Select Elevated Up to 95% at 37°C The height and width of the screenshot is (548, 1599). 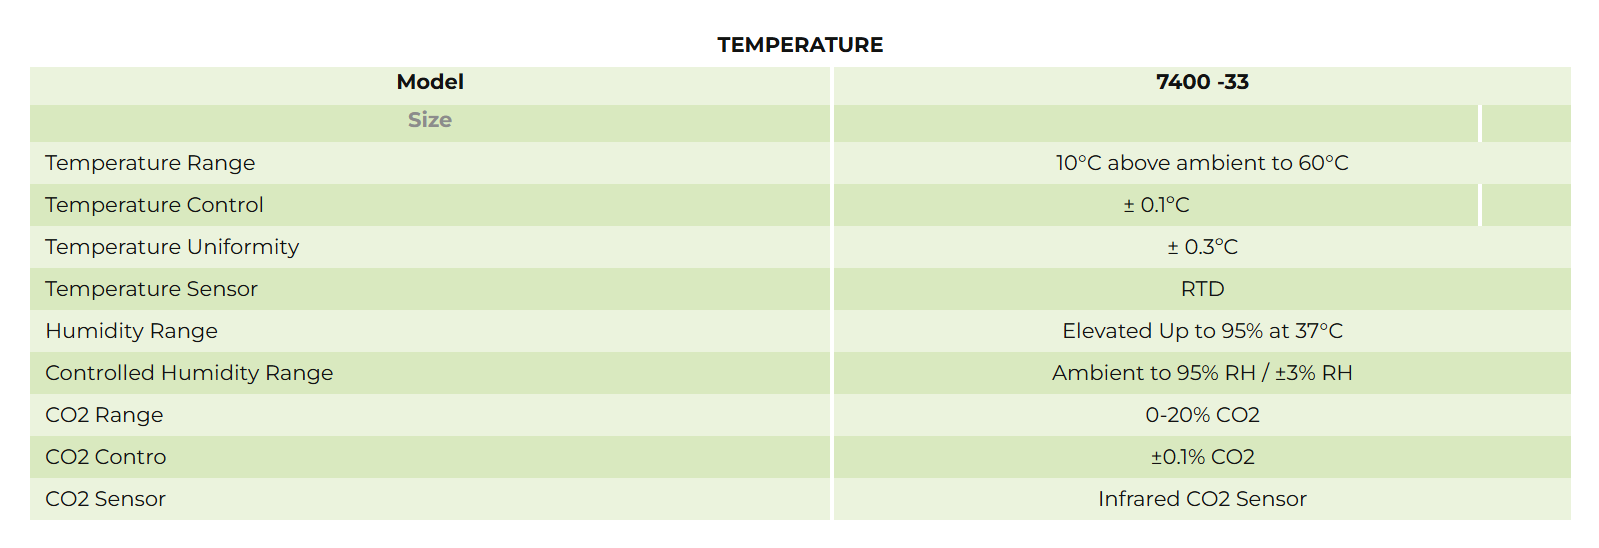coord(1202,331)
